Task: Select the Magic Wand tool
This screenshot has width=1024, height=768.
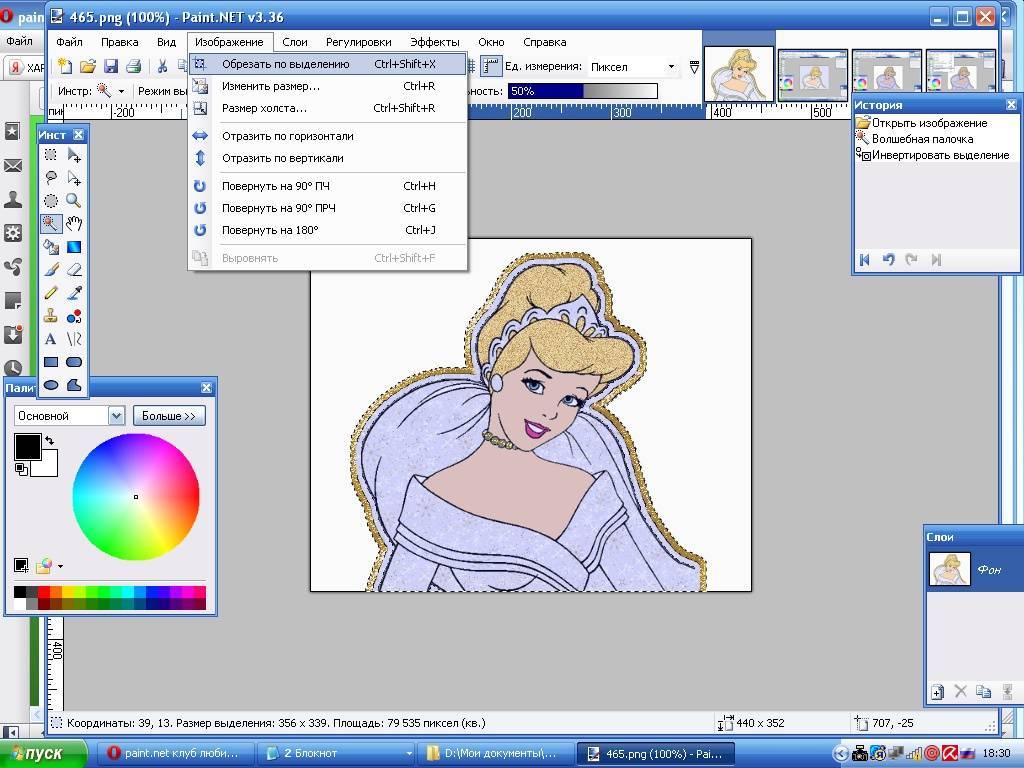Action: click(51, 224)
